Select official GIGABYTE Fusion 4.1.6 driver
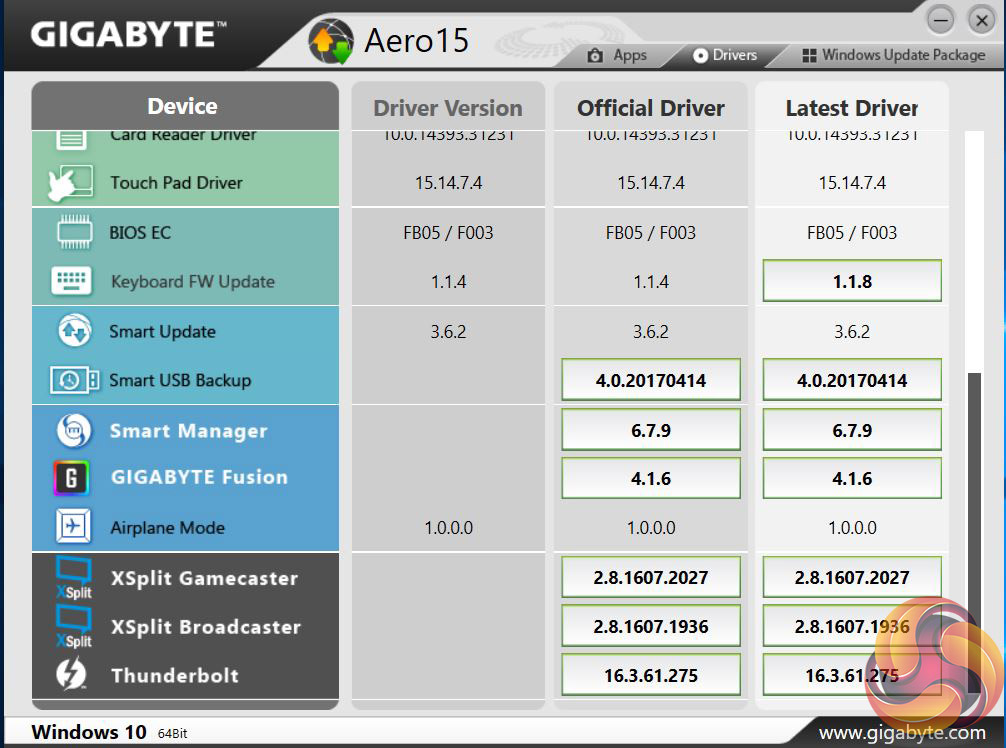The width and height of the screenshot is (1006, 748). coord(650,478)
